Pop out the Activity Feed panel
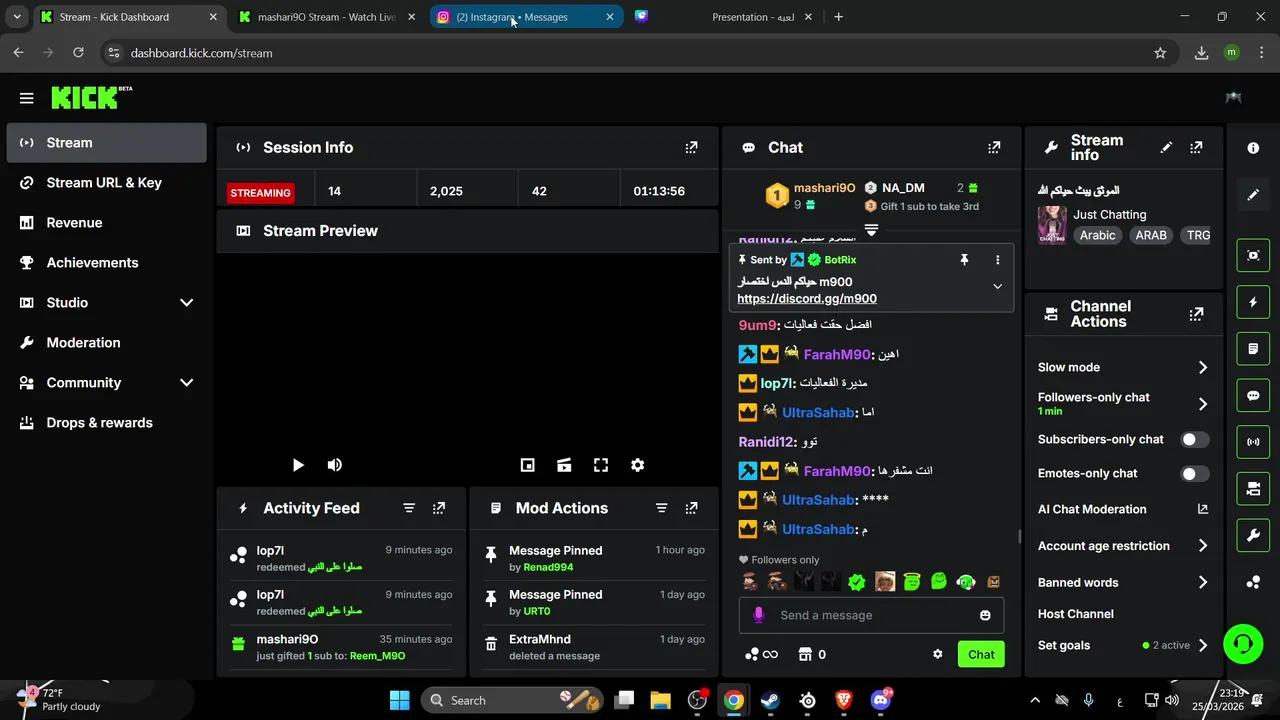The width and height of the screenshot is (1280, 720). point(439,508)
